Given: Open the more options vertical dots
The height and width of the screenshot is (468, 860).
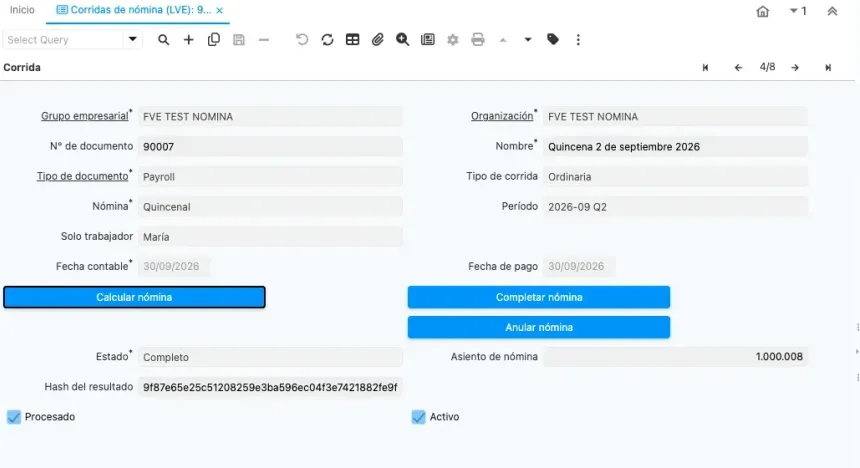Looking at the screenshot, I should coord(578,40).
